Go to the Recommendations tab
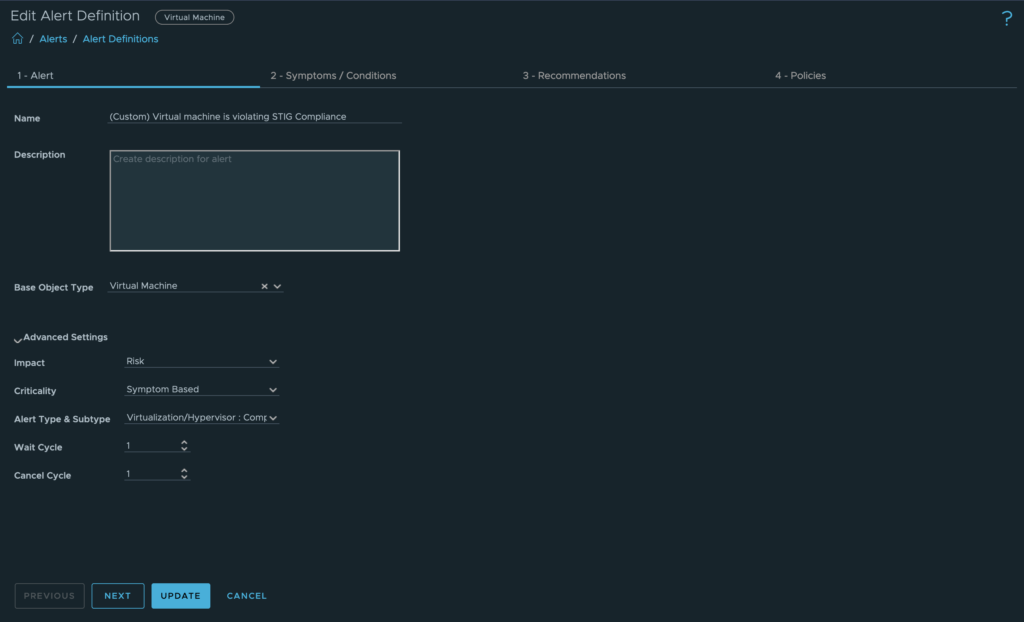This screenshot has width=1024, height=622. (x=574, y=76)
